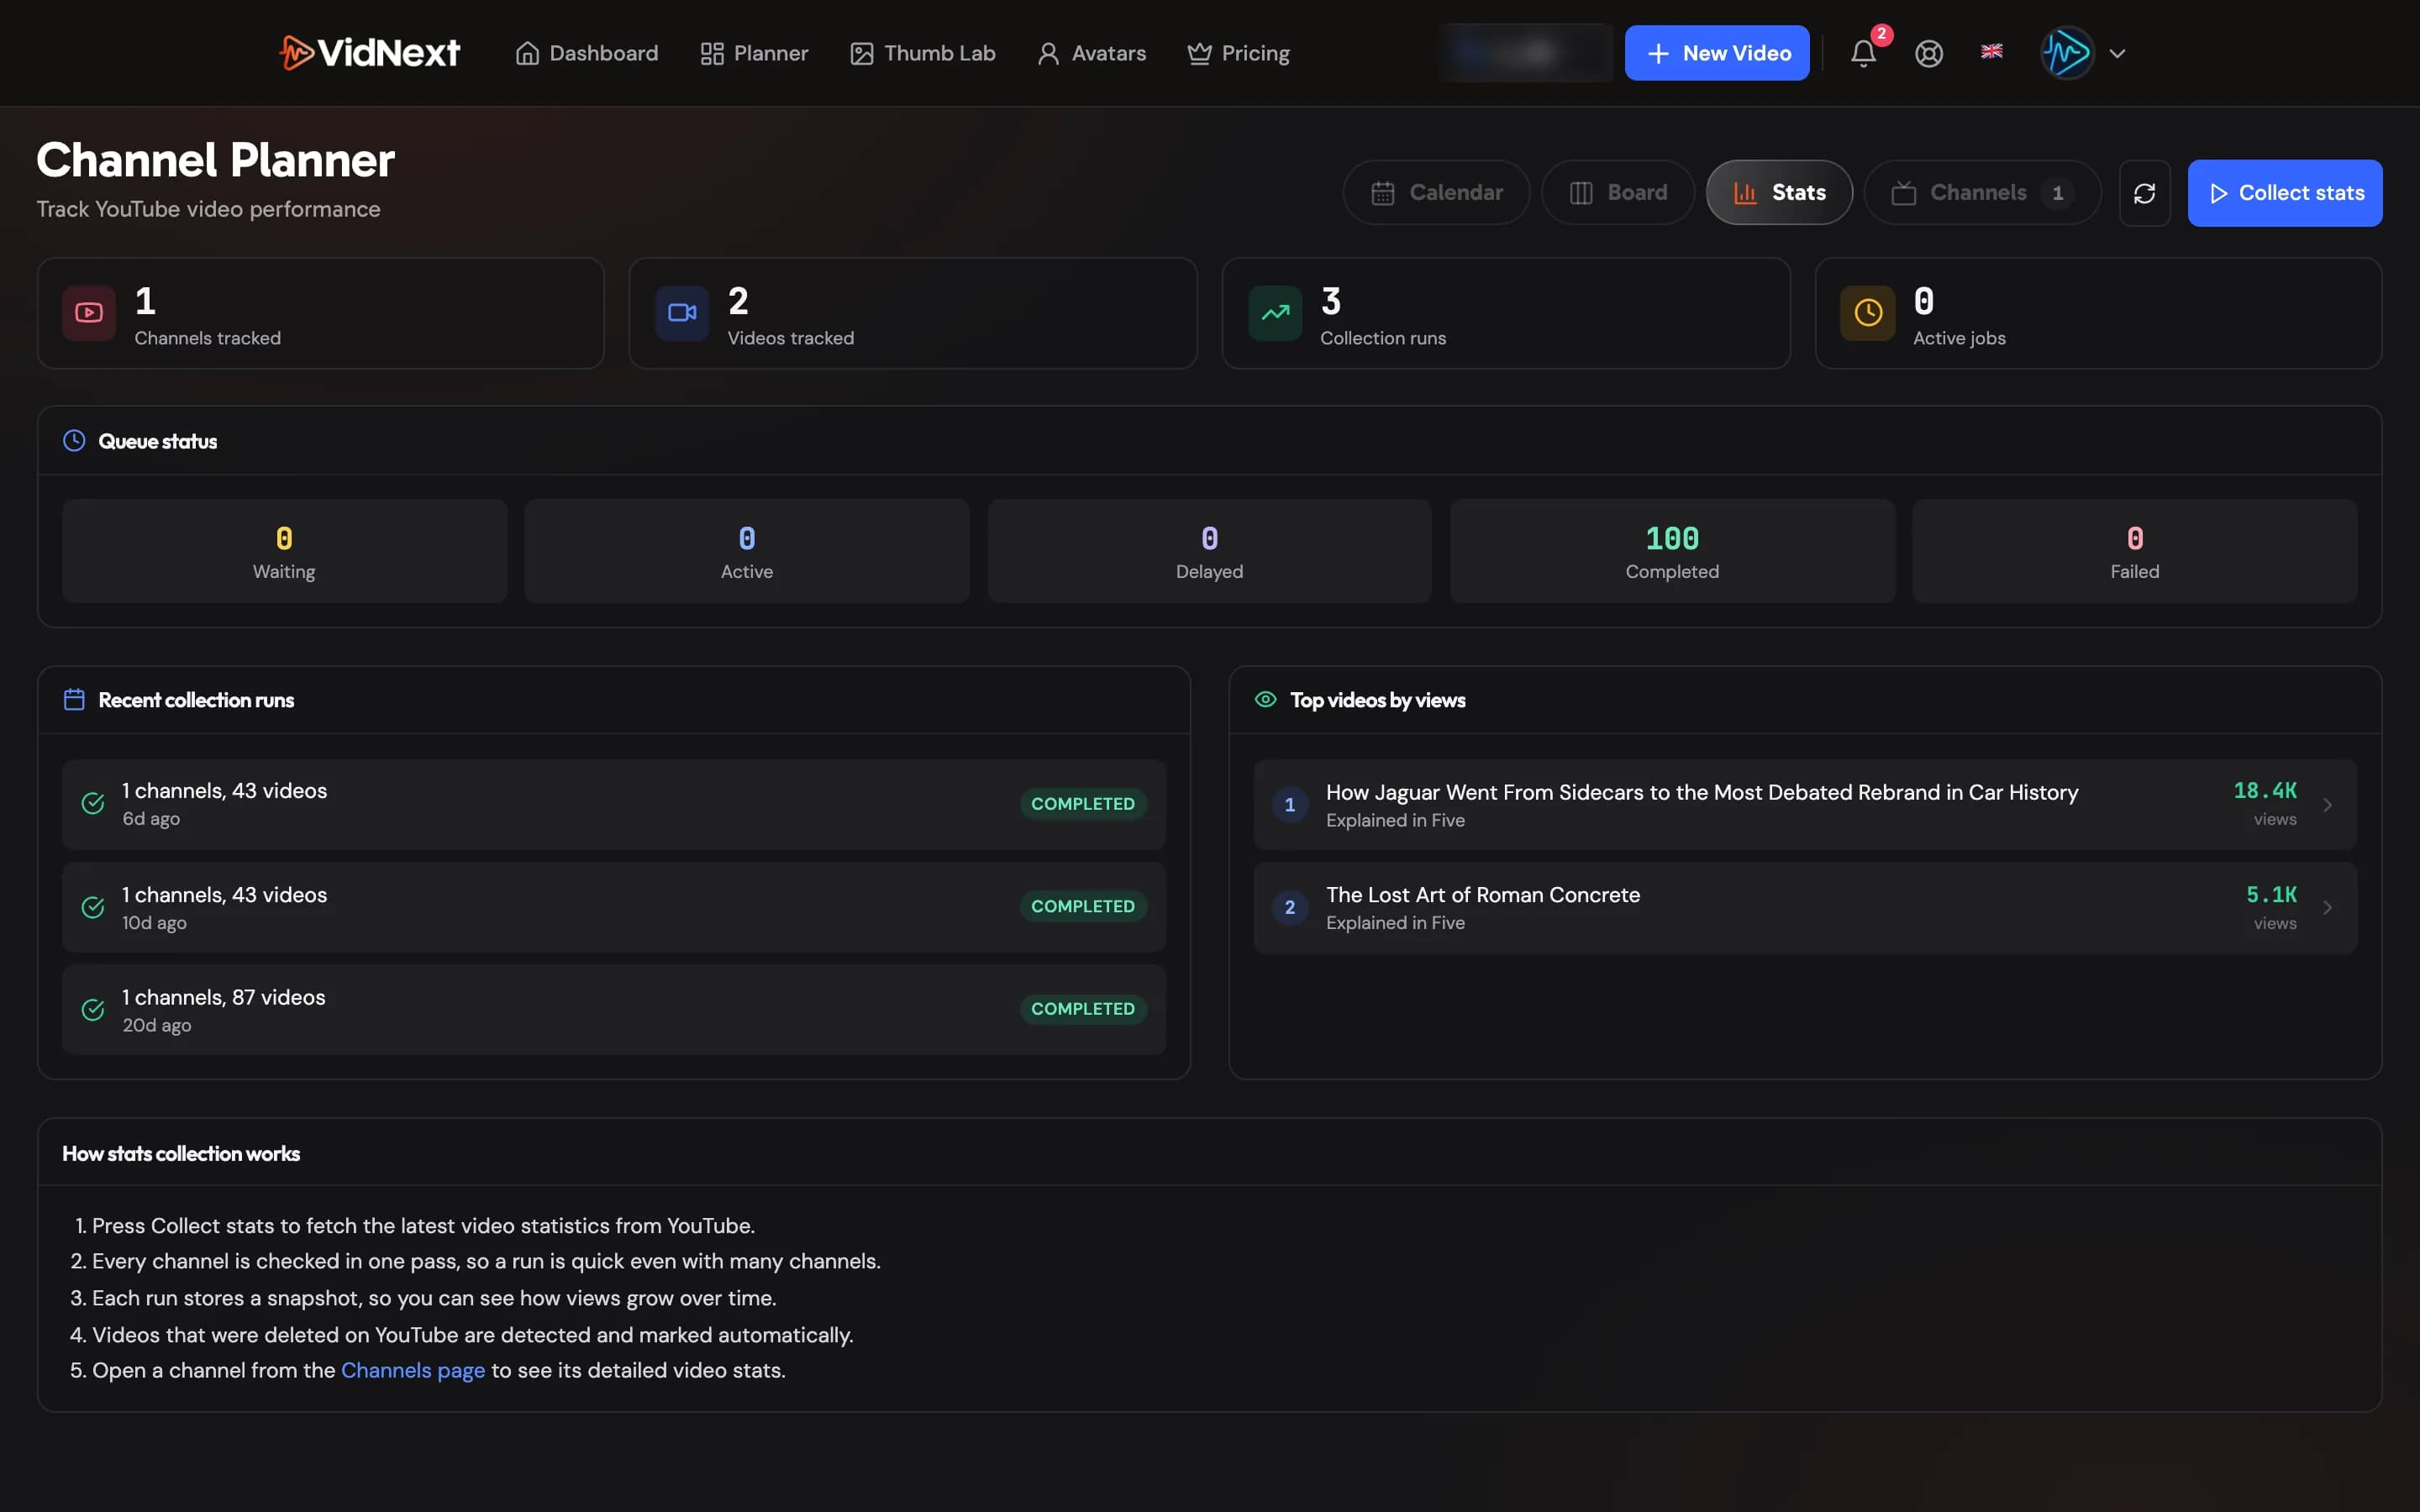Click the COMPLETED badge of the 20d ago run

[1083, 1009]
